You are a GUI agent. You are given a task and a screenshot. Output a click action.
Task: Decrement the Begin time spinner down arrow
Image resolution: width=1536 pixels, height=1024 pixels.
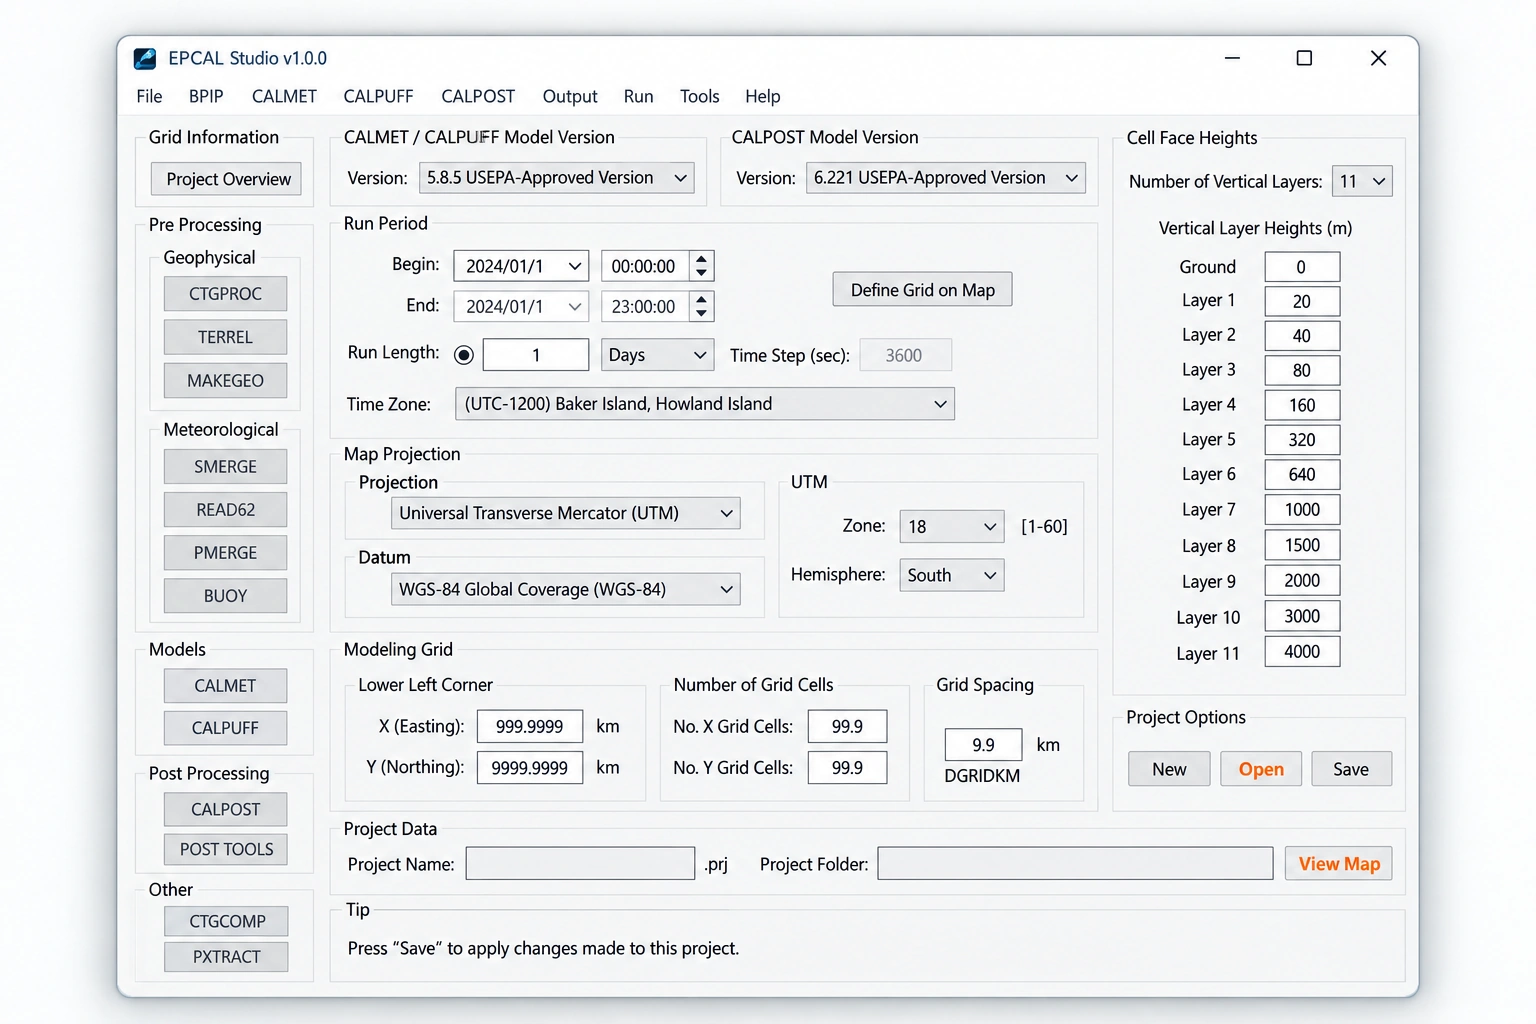click(702, 273)
